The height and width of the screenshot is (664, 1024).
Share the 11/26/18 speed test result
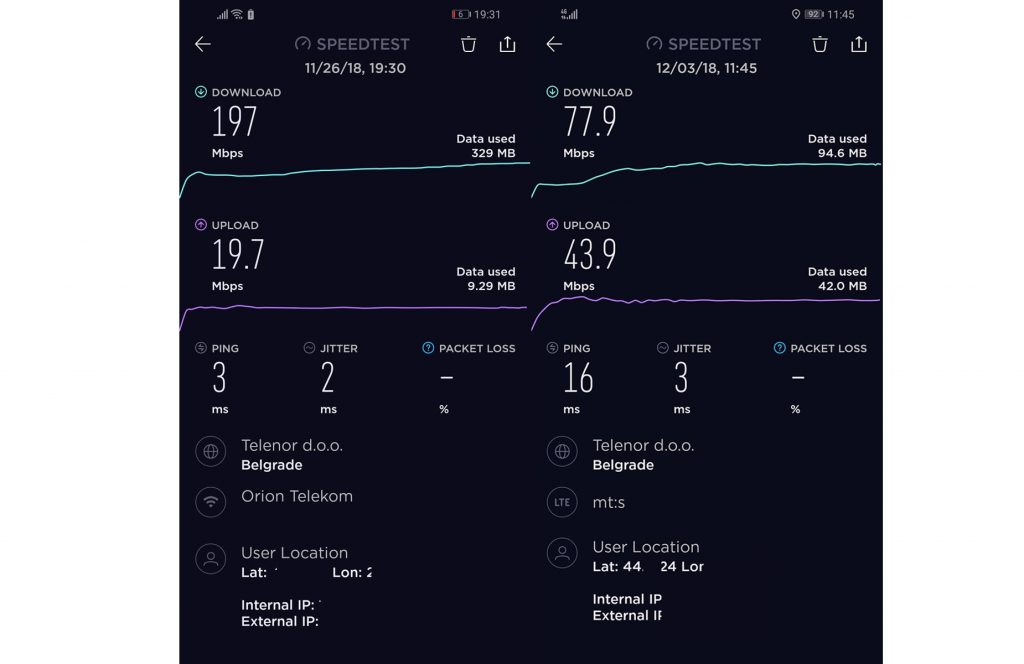coord(507,44)
